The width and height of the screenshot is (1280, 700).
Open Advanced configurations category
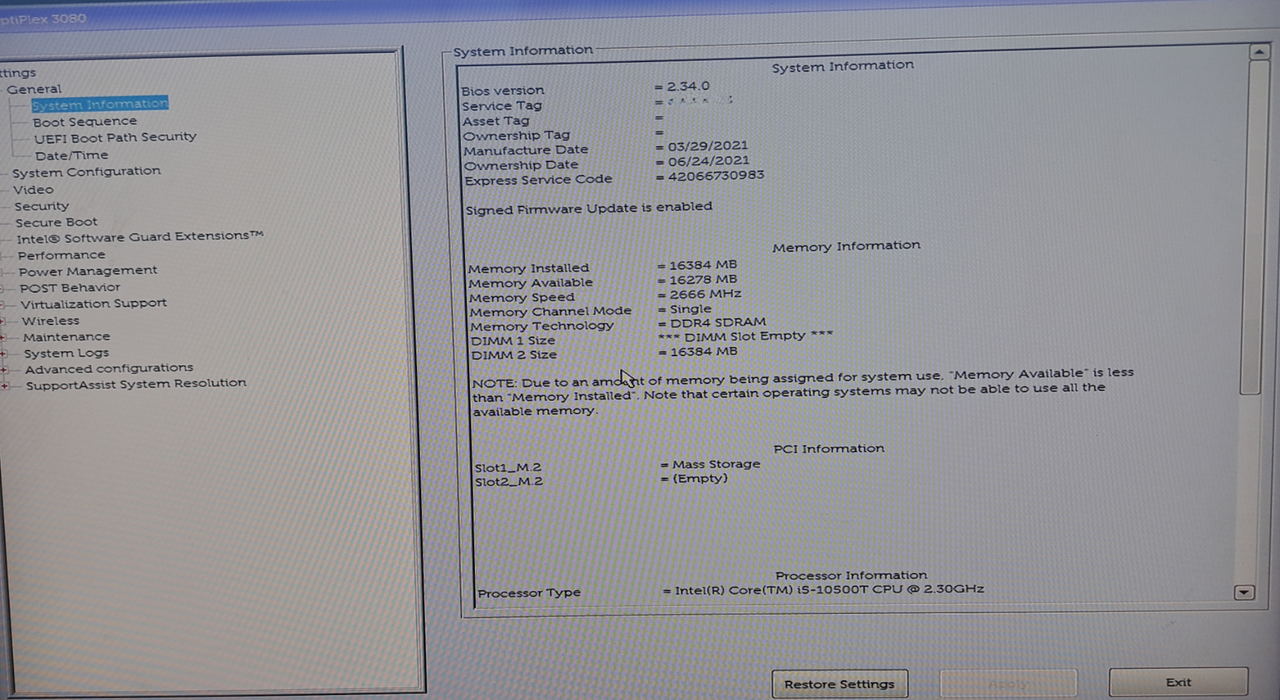[109, 368]
